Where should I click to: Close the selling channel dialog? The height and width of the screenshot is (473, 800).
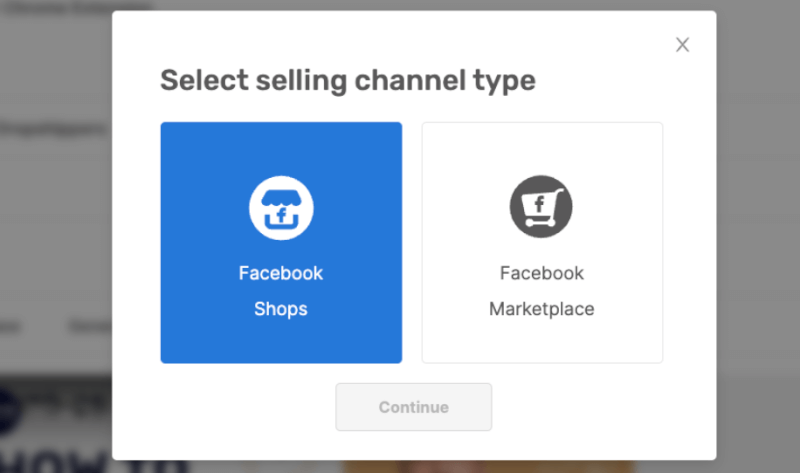pyautogui.click(x=682, y=45)
